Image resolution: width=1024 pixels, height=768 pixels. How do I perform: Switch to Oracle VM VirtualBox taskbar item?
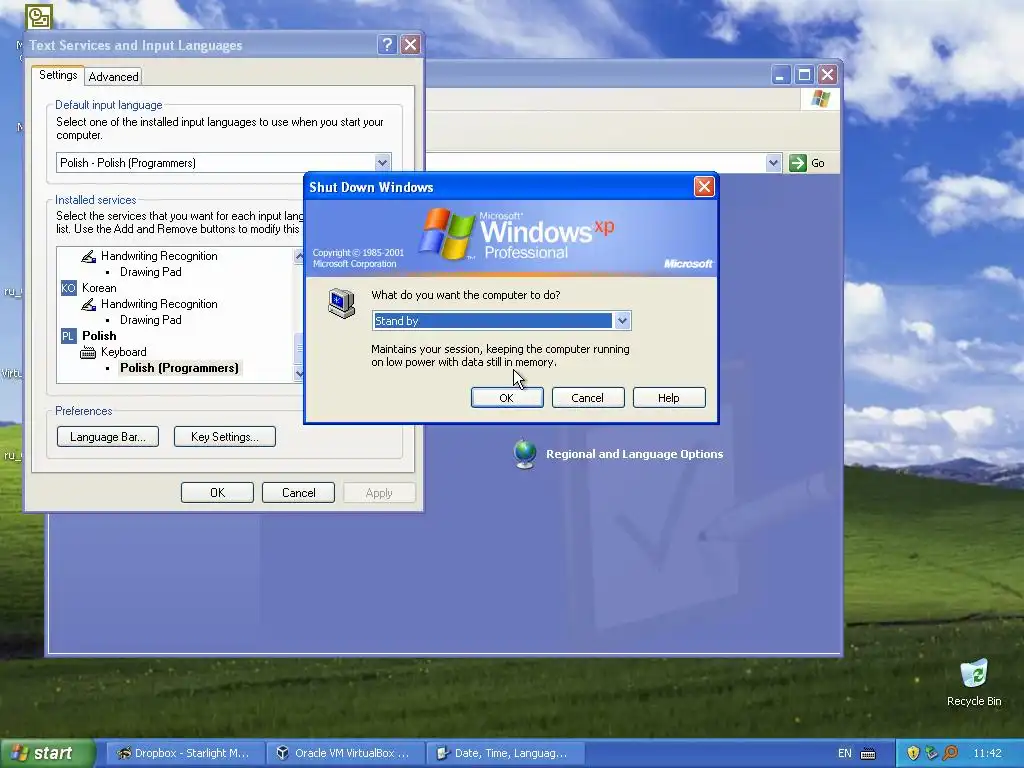346,753
